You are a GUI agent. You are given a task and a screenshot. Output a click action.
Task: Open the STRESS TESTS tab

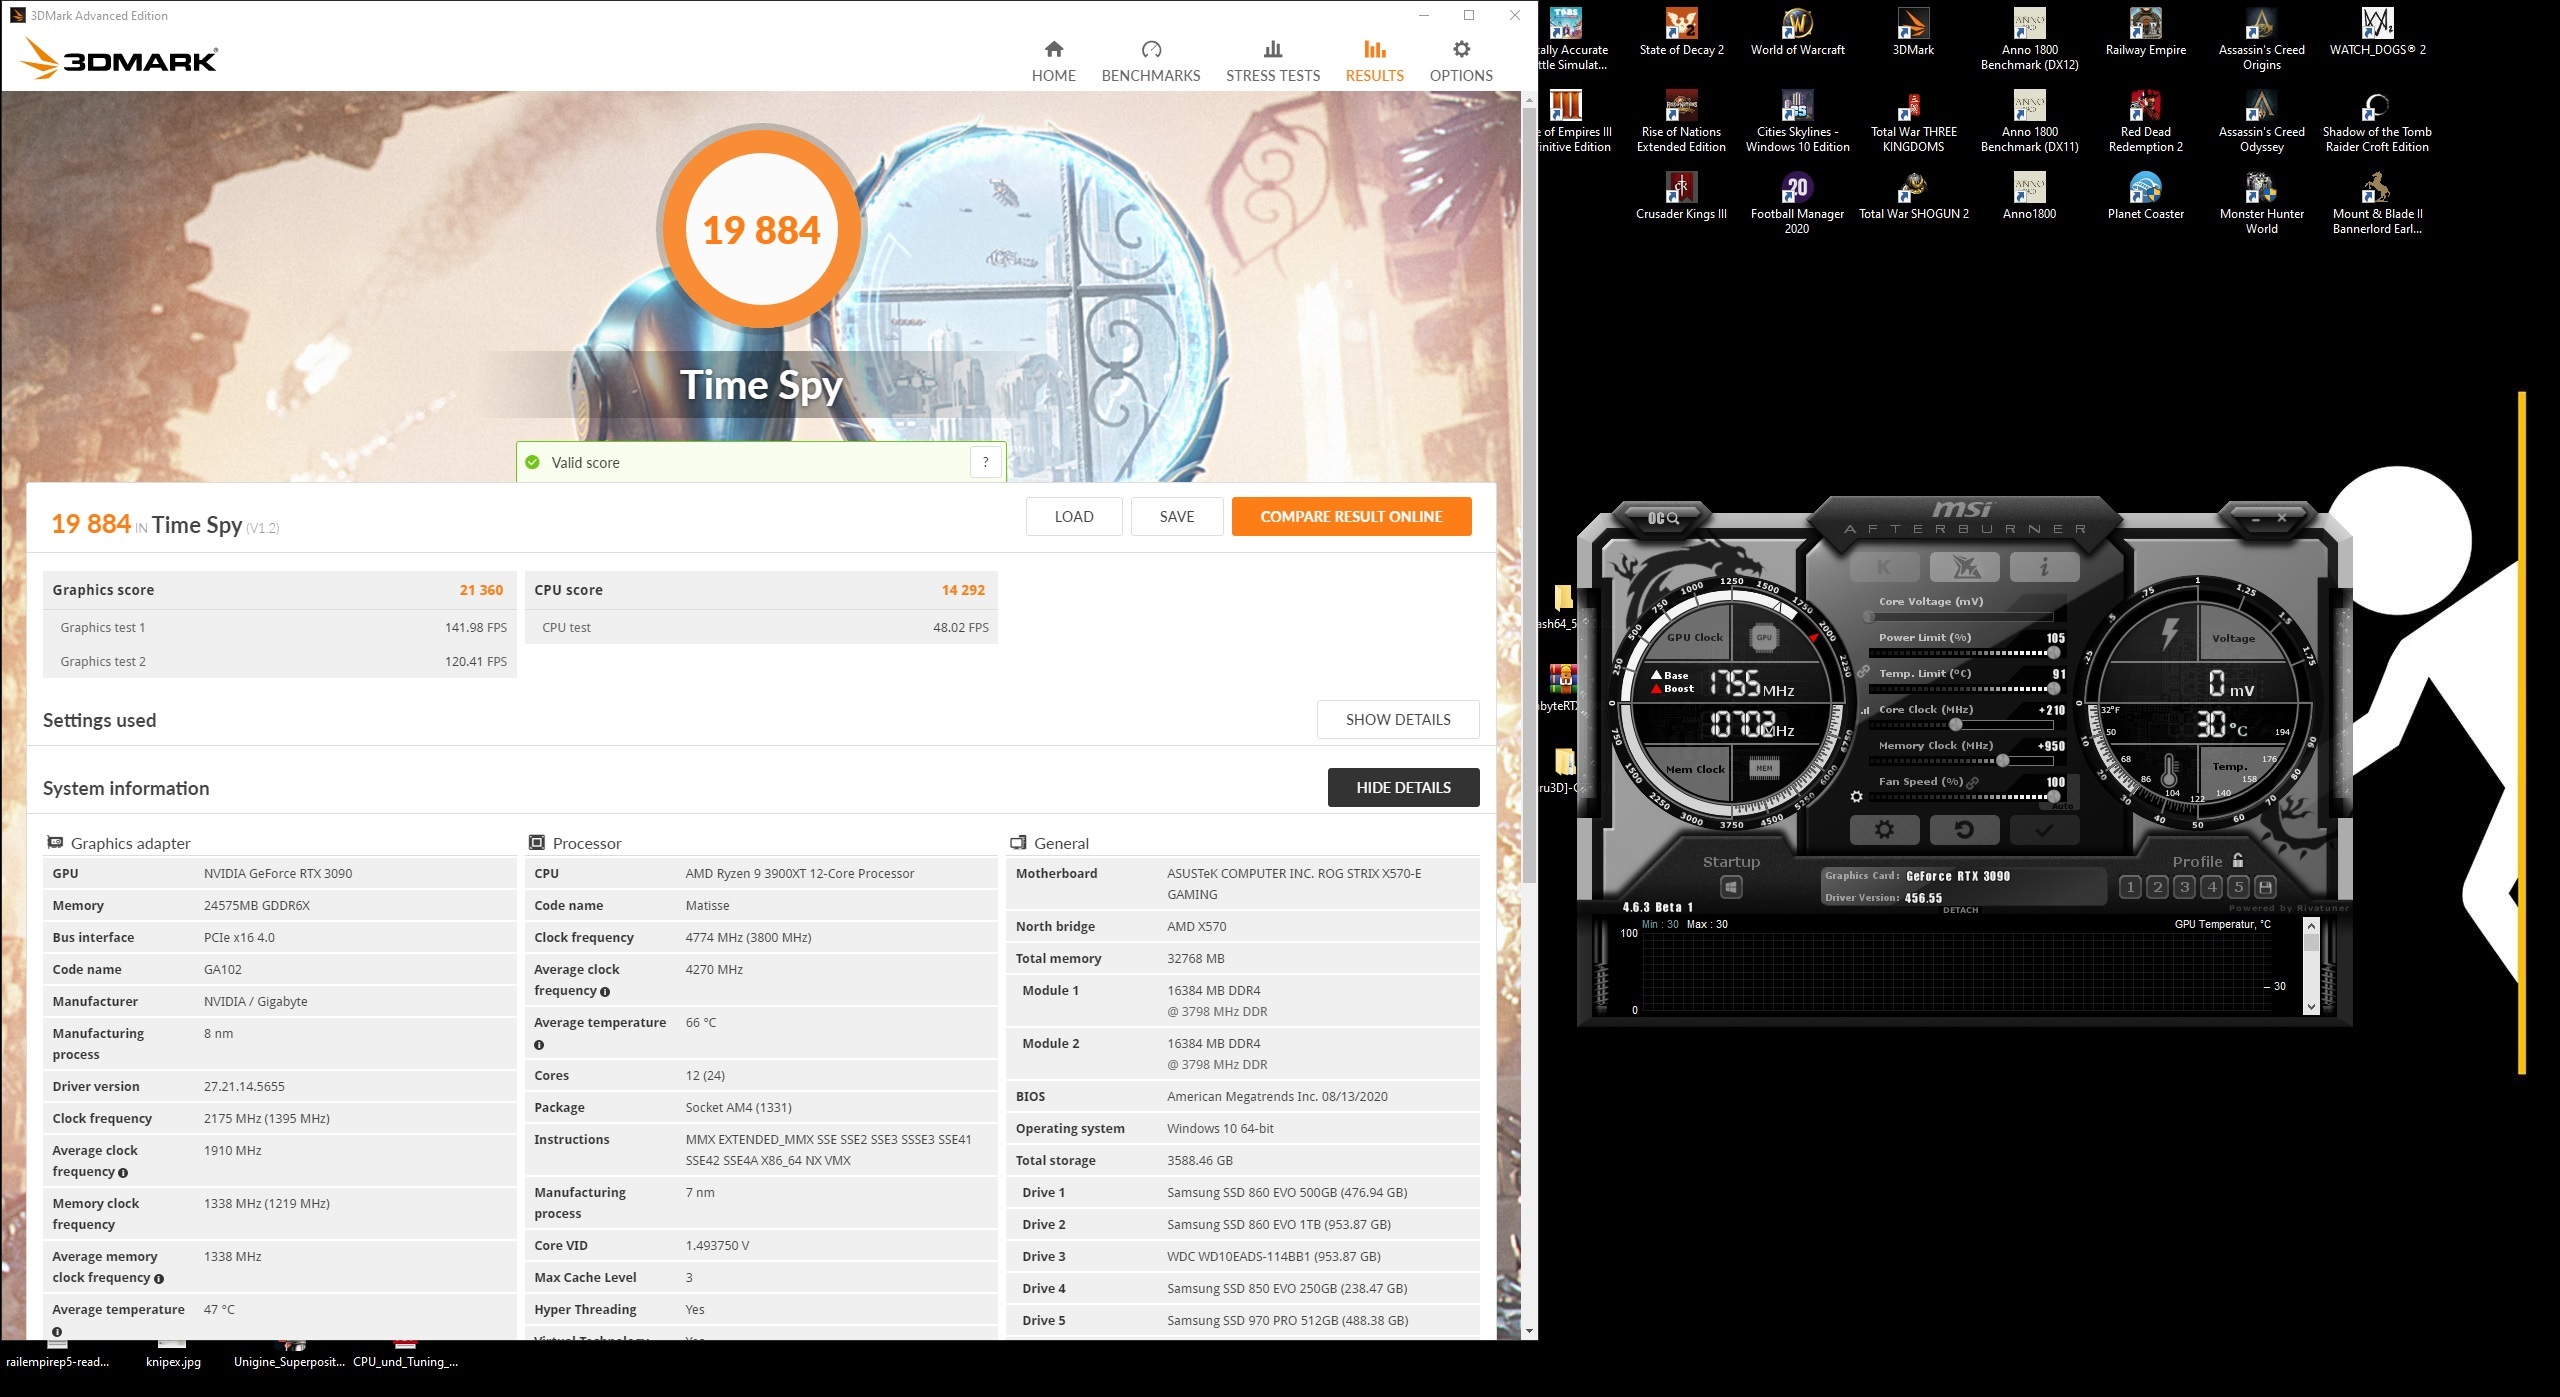[x=1272, y=61]
